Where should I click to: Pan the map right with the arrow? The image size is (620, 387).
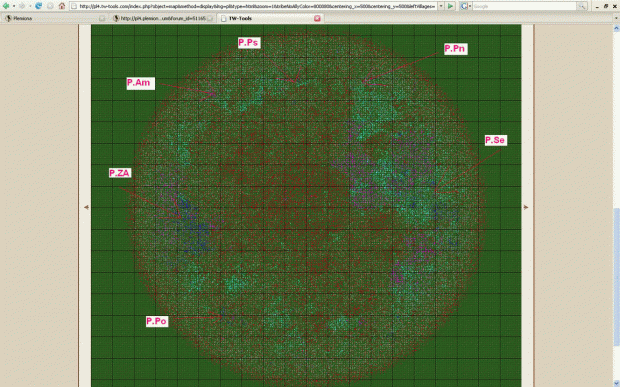[526, 207]
